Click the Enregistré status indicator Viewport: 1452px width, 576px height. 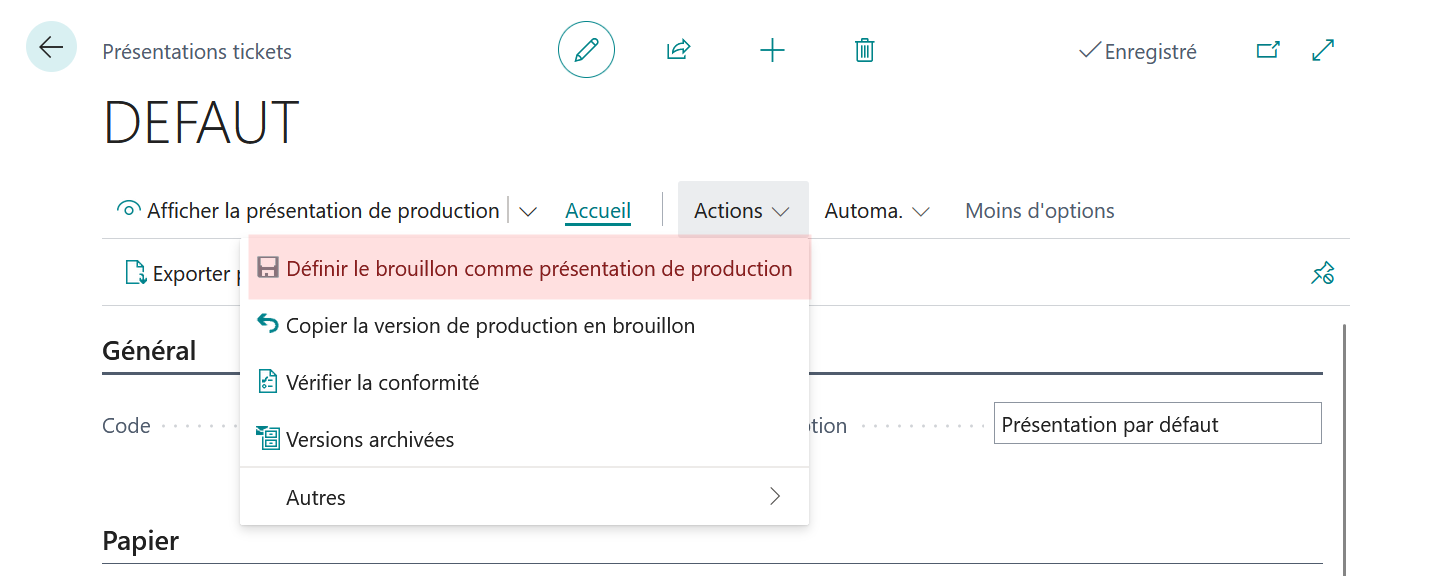tap(1138, 51)
